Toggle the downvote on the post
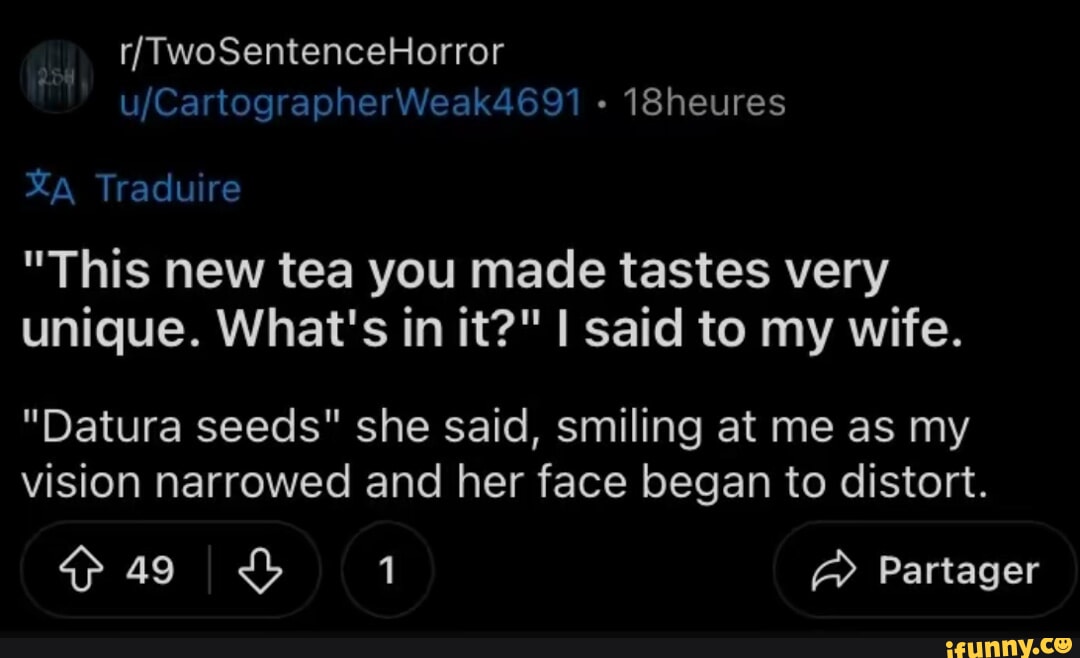 tap(260, 570)
